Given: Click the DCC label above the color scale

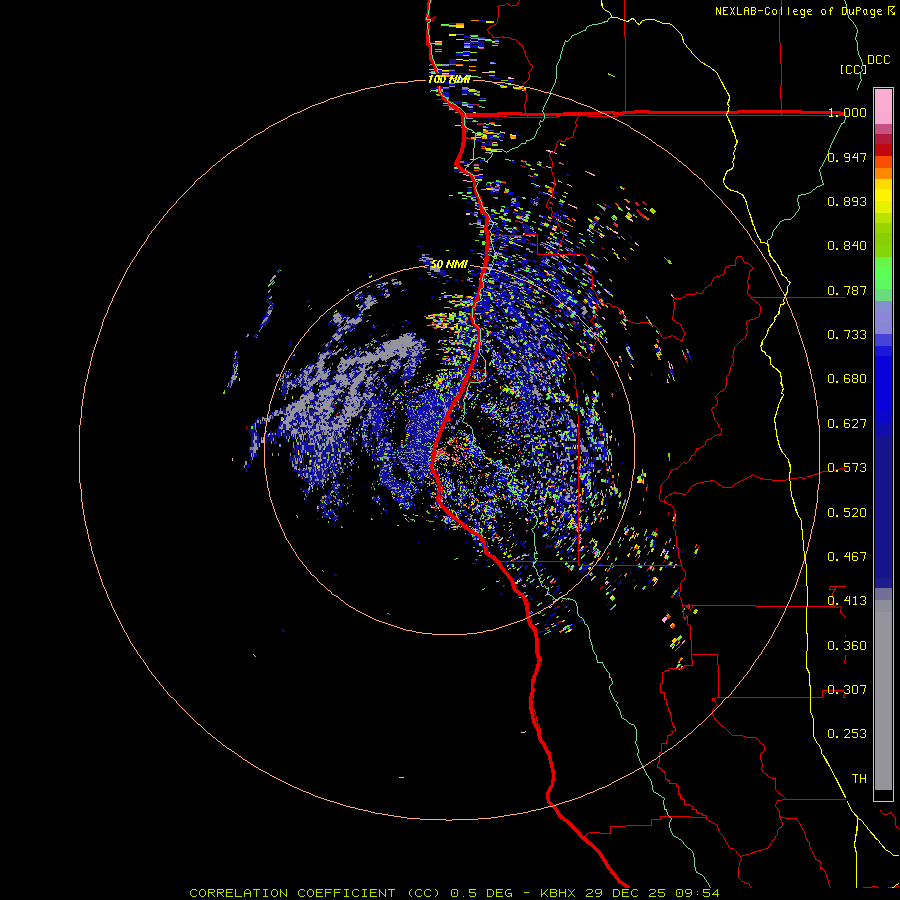Looking at the screenshot, I should (879, 60).
